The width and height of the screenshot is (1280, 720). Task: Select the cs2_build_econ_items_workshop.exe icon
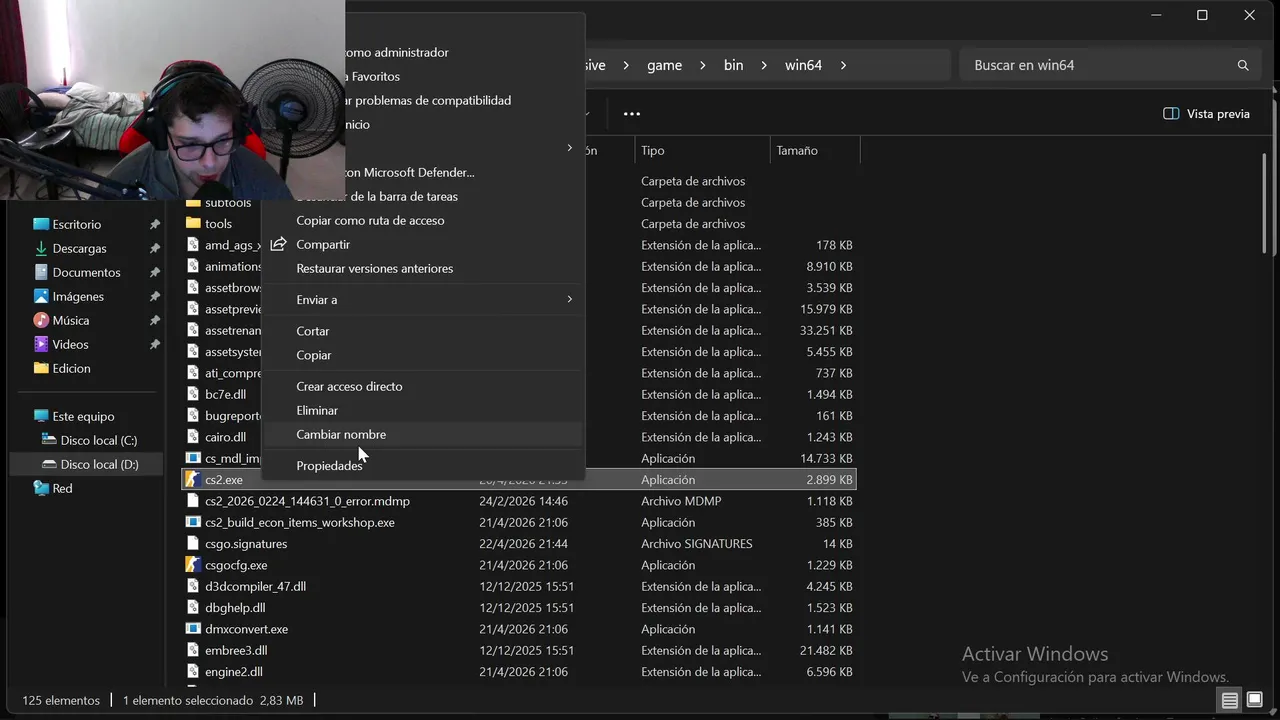193,522
